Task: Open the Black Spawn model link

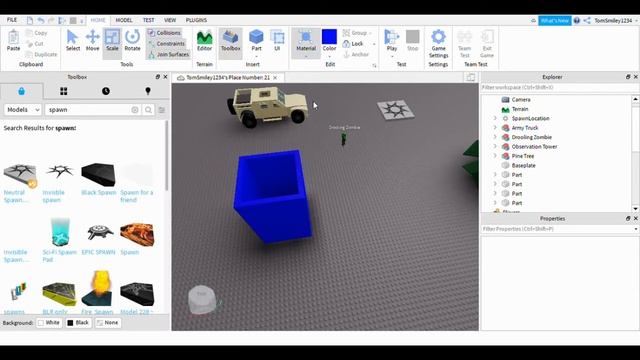Action: (98, 192)
